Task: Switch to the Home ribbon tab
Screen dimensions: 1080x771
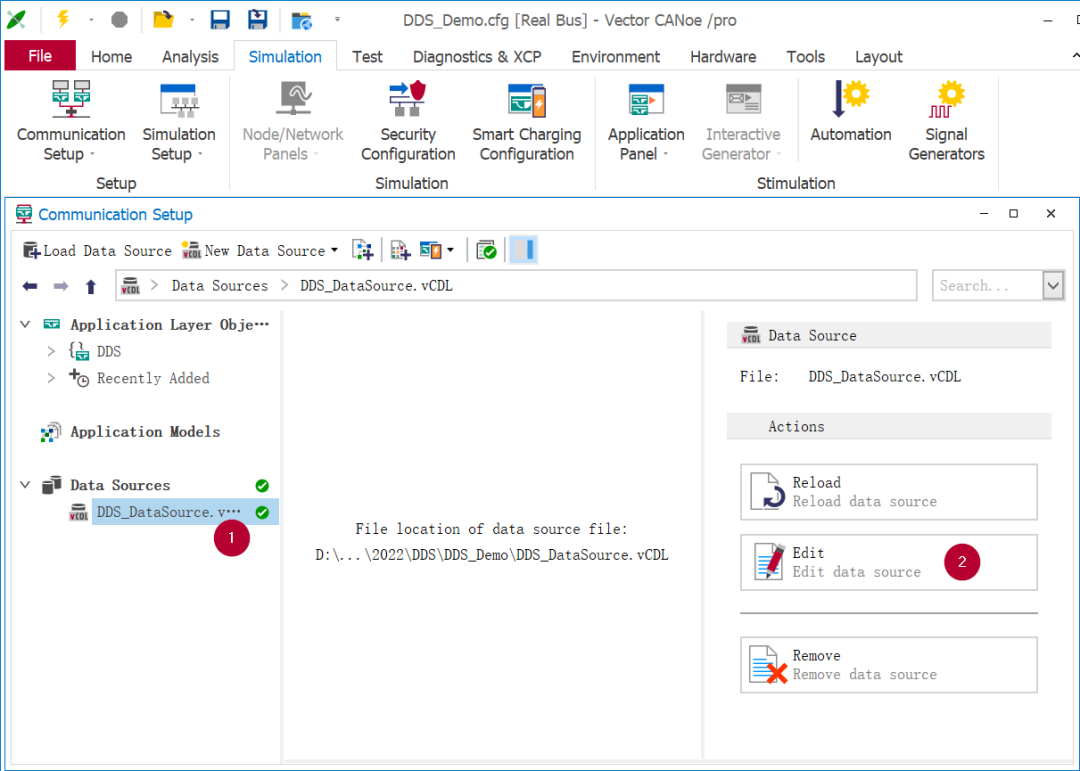Action: point(111,56)
